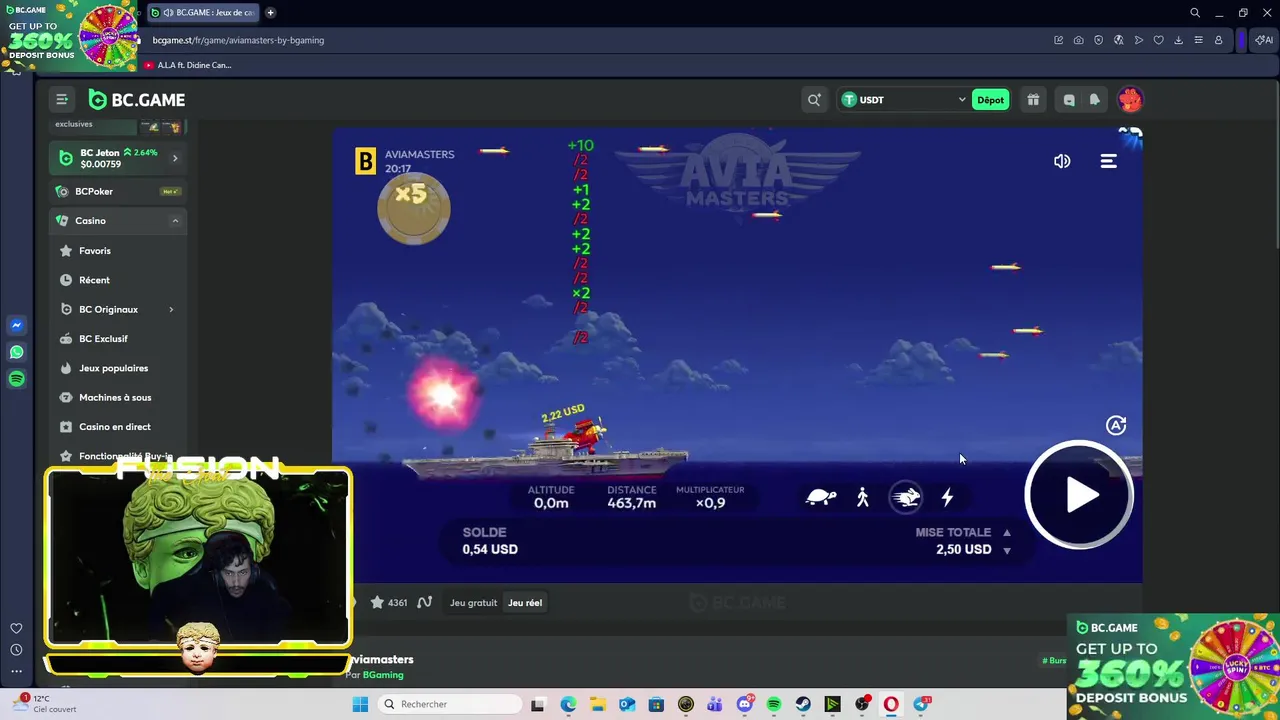
Task: Click the browser heart bookmark icon
Action: point(1158,40)
